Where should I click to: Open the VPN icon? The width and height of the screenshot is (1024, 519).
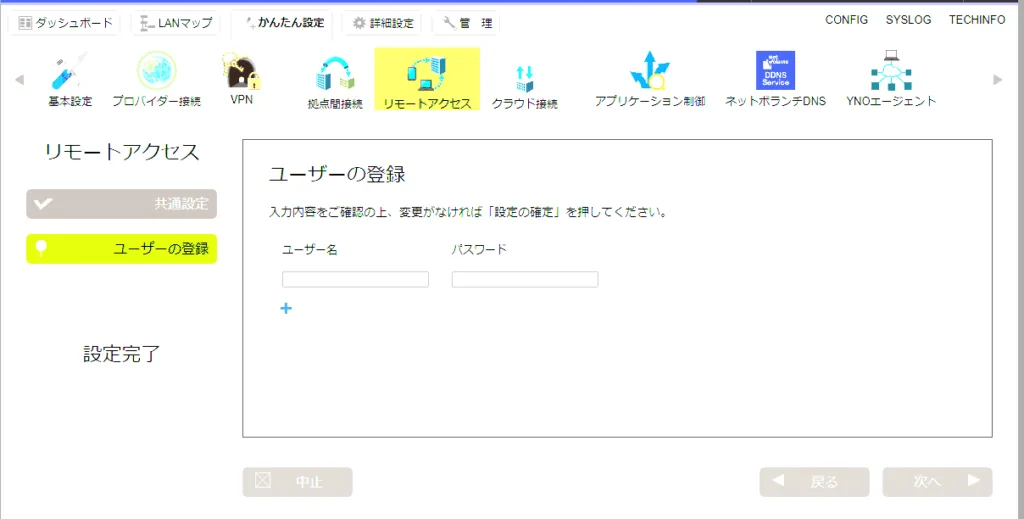[242, 79]
